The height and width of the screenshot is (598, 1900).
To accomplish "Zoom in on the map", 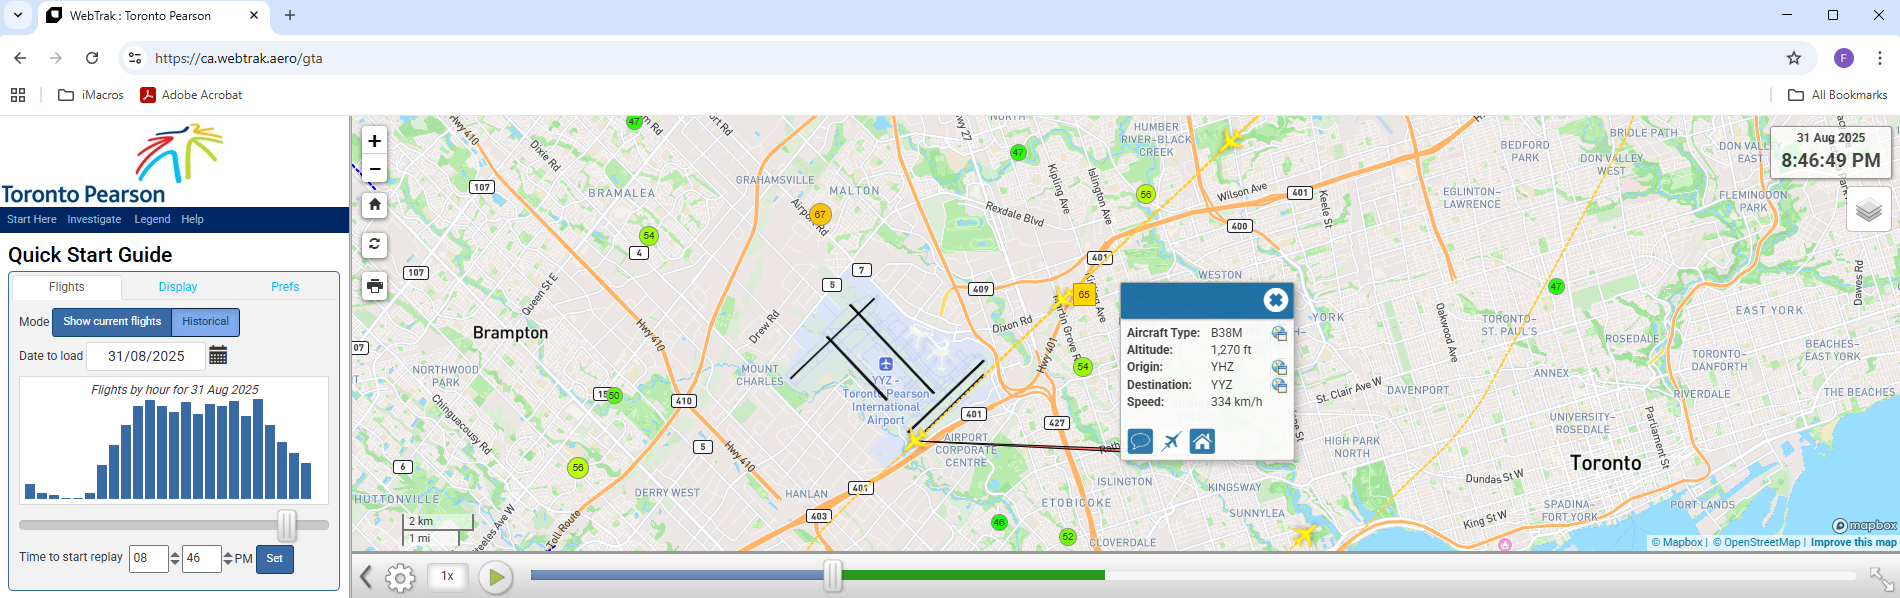I will pos(374,141).
